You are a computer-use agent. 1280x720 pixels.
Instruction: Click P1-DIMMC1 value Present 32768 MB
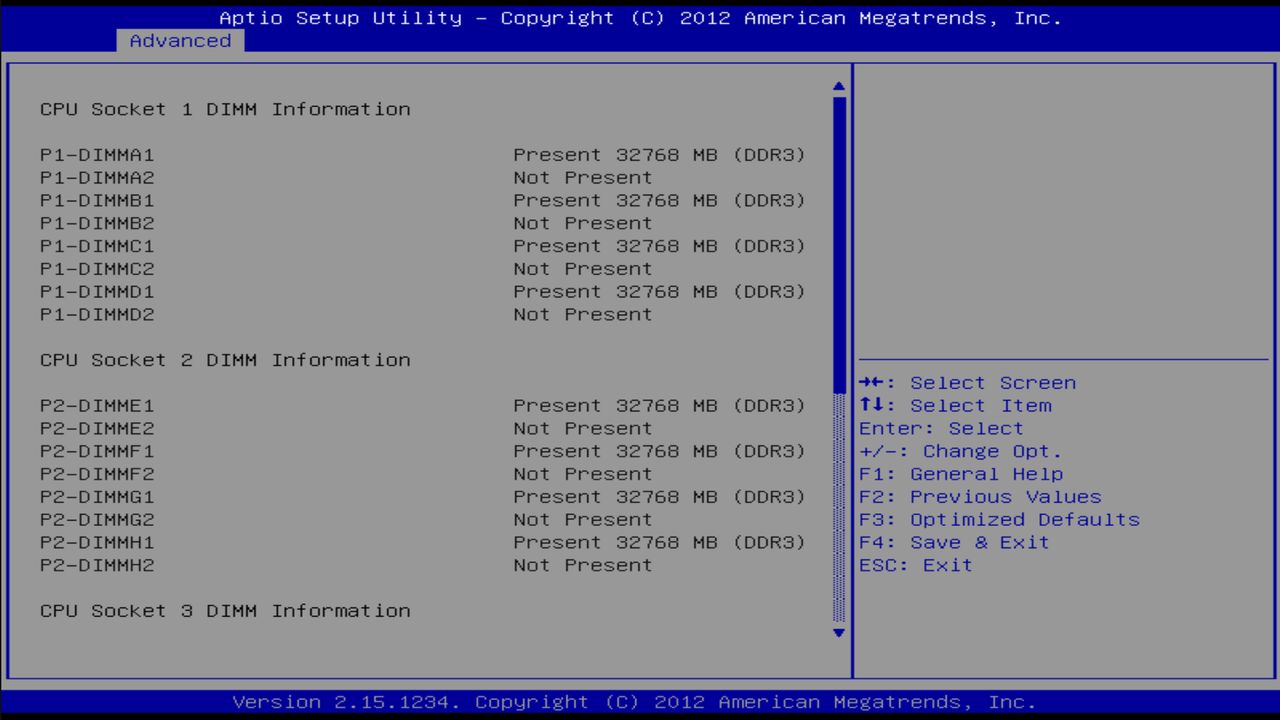(x=659, y=246)
